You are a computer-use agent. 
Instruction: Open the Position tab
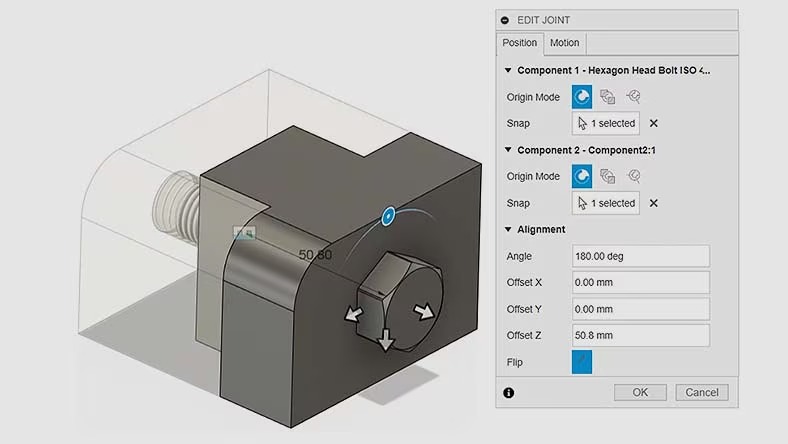520,43
